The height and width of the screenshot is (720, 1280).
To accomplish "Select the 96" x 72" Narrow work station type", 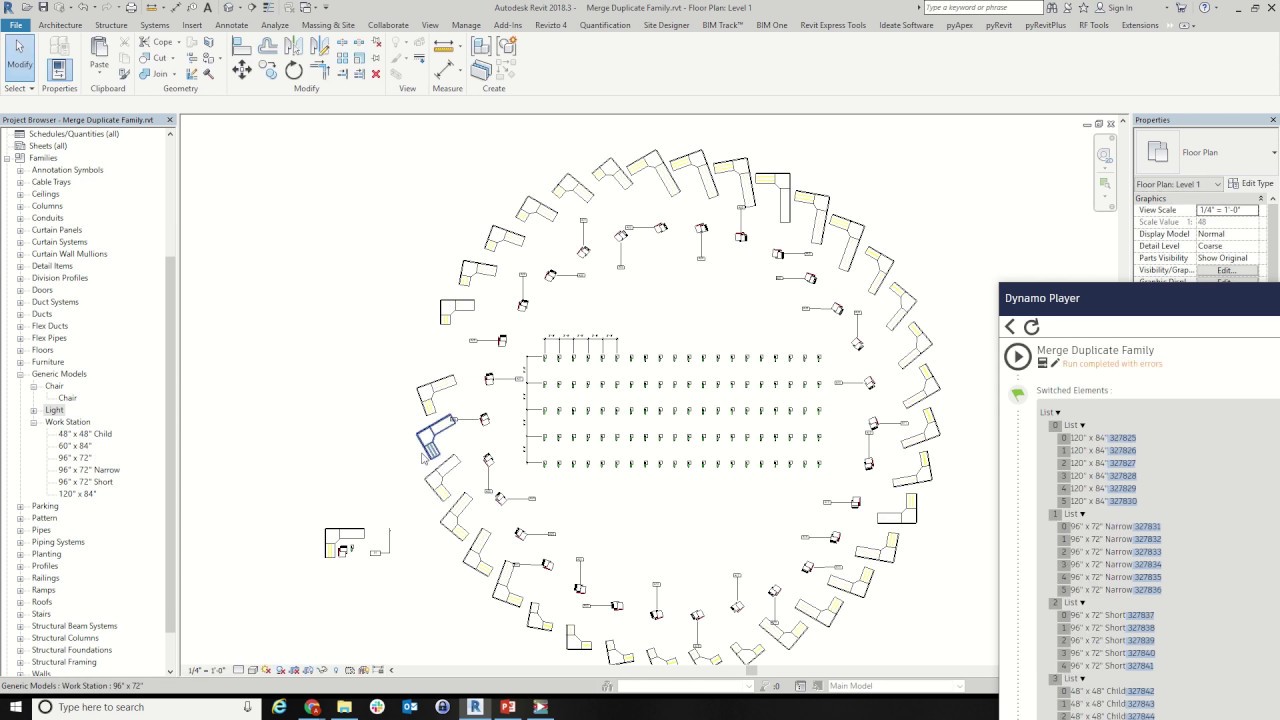I will [89, 470].
